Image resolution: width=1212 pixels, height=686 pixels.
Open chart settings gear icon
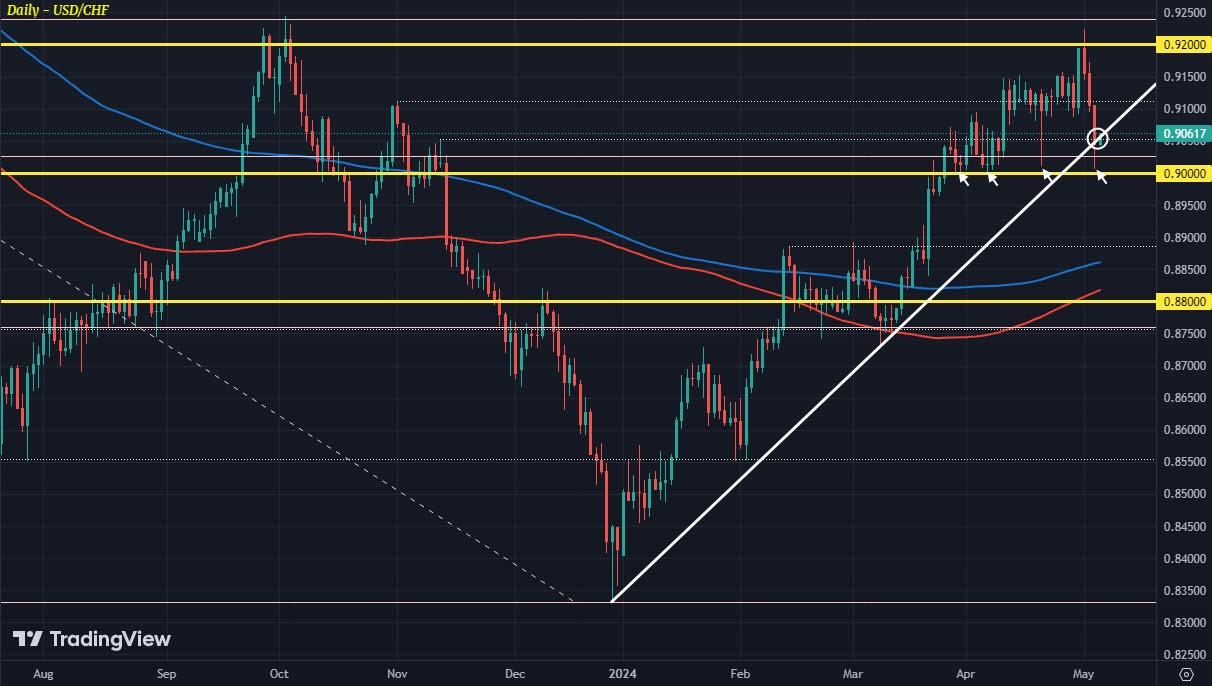(x=1185, y=673)
